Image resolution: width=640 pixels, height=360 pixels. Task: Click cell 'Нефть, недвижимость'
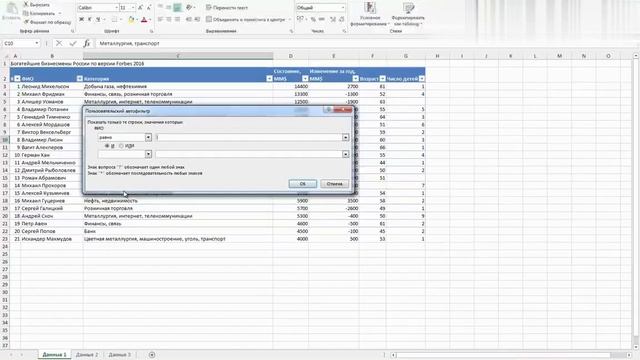tap(178, 201)
